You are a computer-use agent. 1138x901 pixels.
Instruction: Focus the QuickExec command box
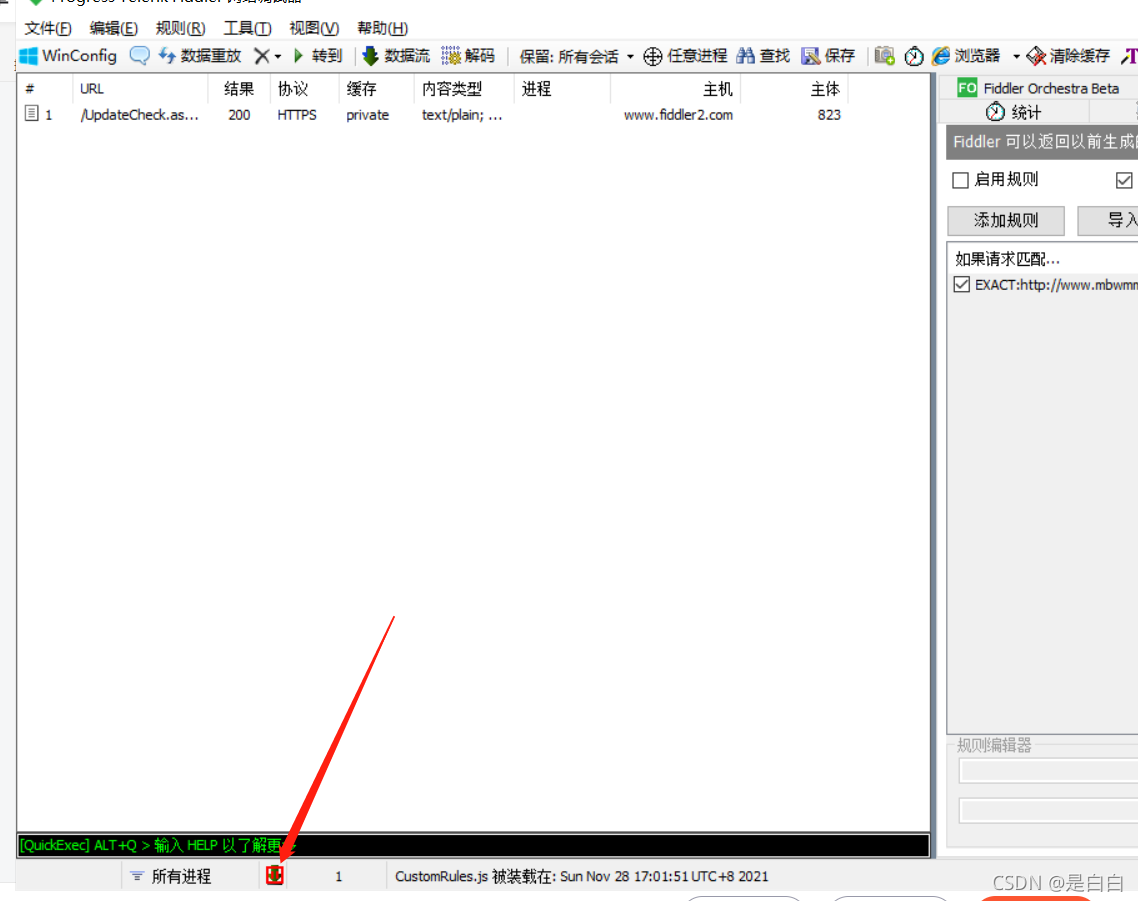coord(473,845)
